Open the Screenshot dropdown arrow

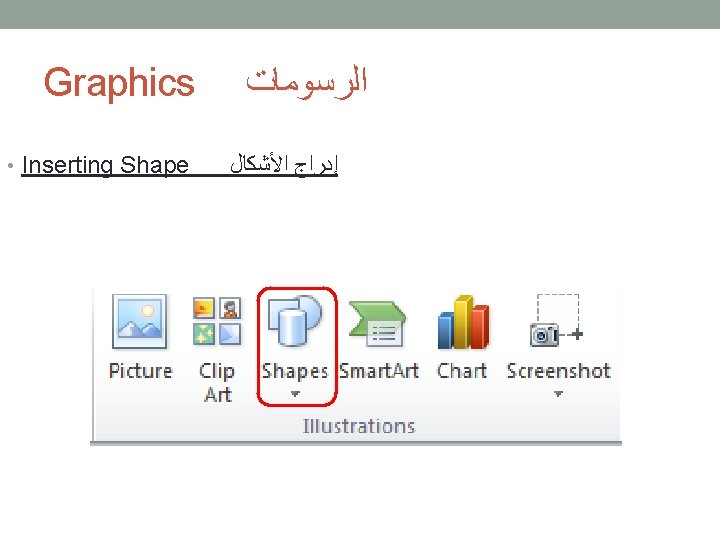click(558, 394)
